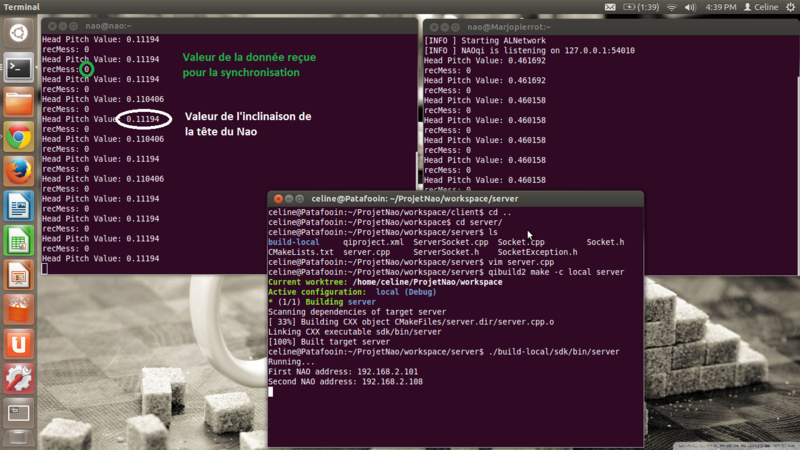Open System Settings wrench icon
Viewport: 800px width, 450px height.
[18, 378]
